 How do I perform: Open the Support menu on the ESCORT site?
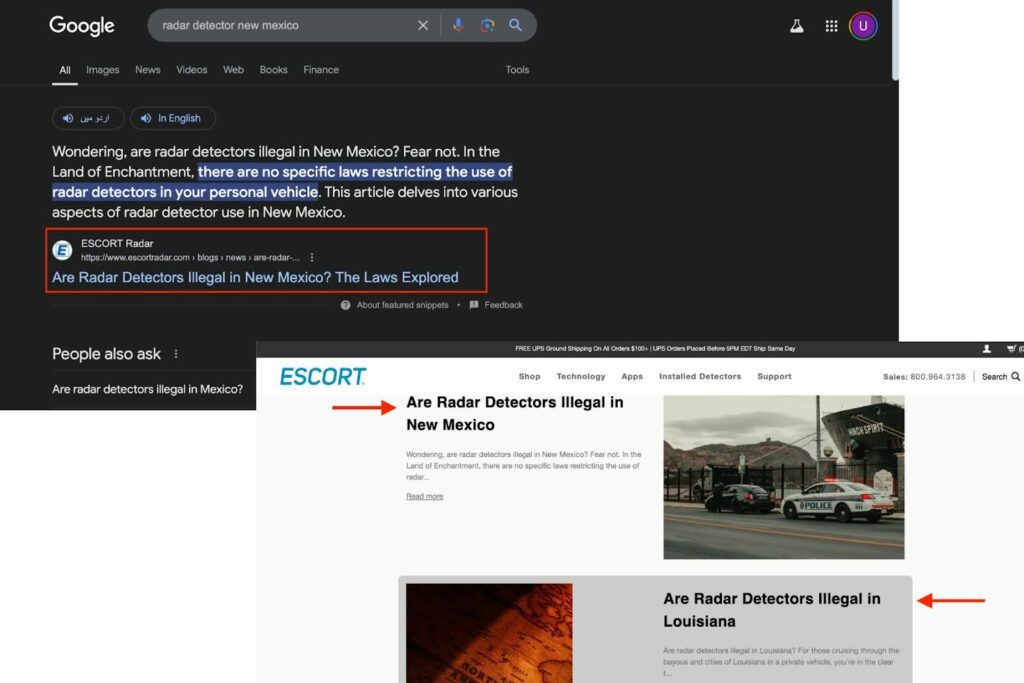pyautogui.click(x=775, y=377)
